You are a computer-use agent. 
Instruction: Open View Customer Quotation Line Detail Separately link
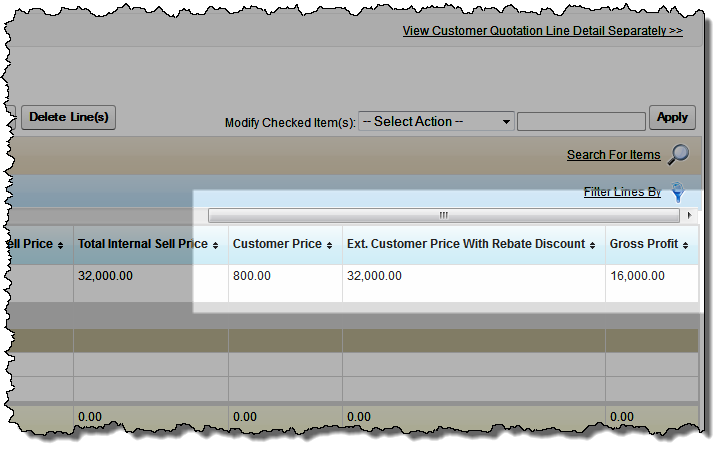[x=542, y=31]
